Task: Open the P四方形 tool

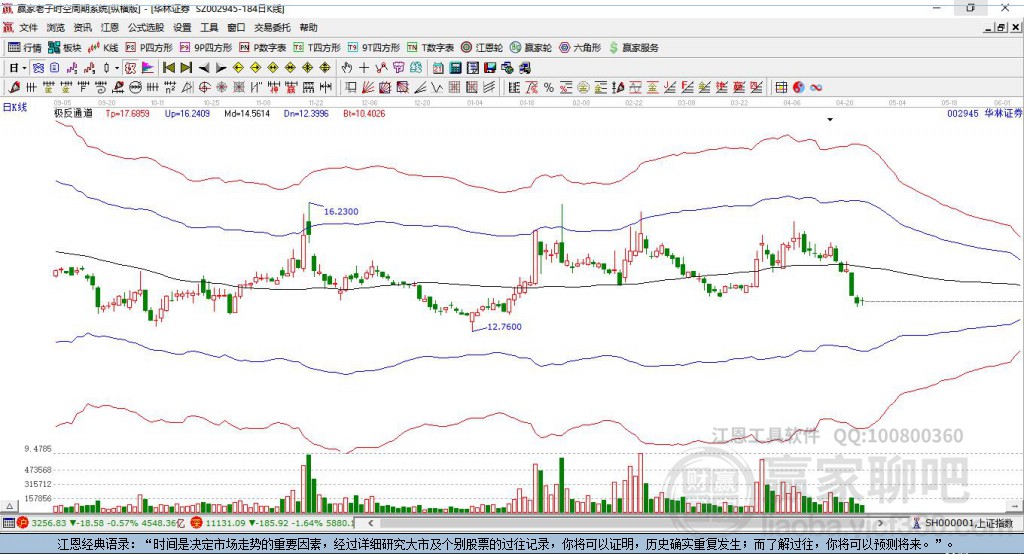Action: click(149, 48)
